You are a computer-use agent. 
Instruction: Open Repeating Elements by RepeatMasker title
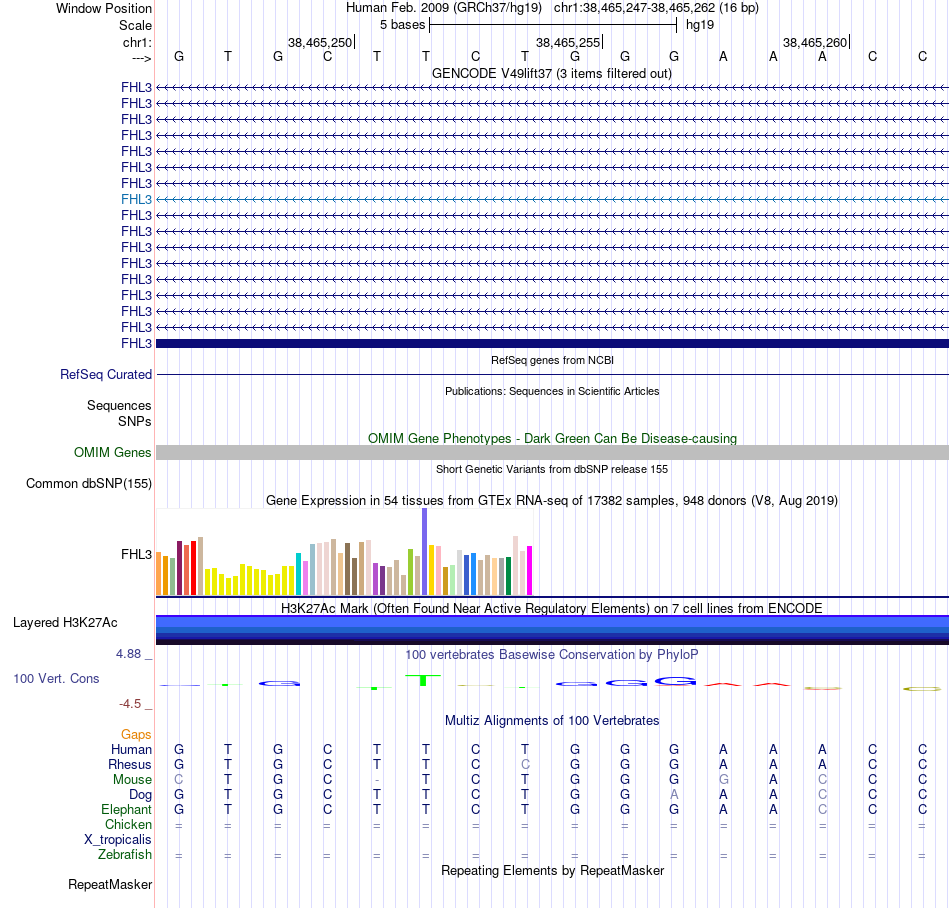click(552, 870)
